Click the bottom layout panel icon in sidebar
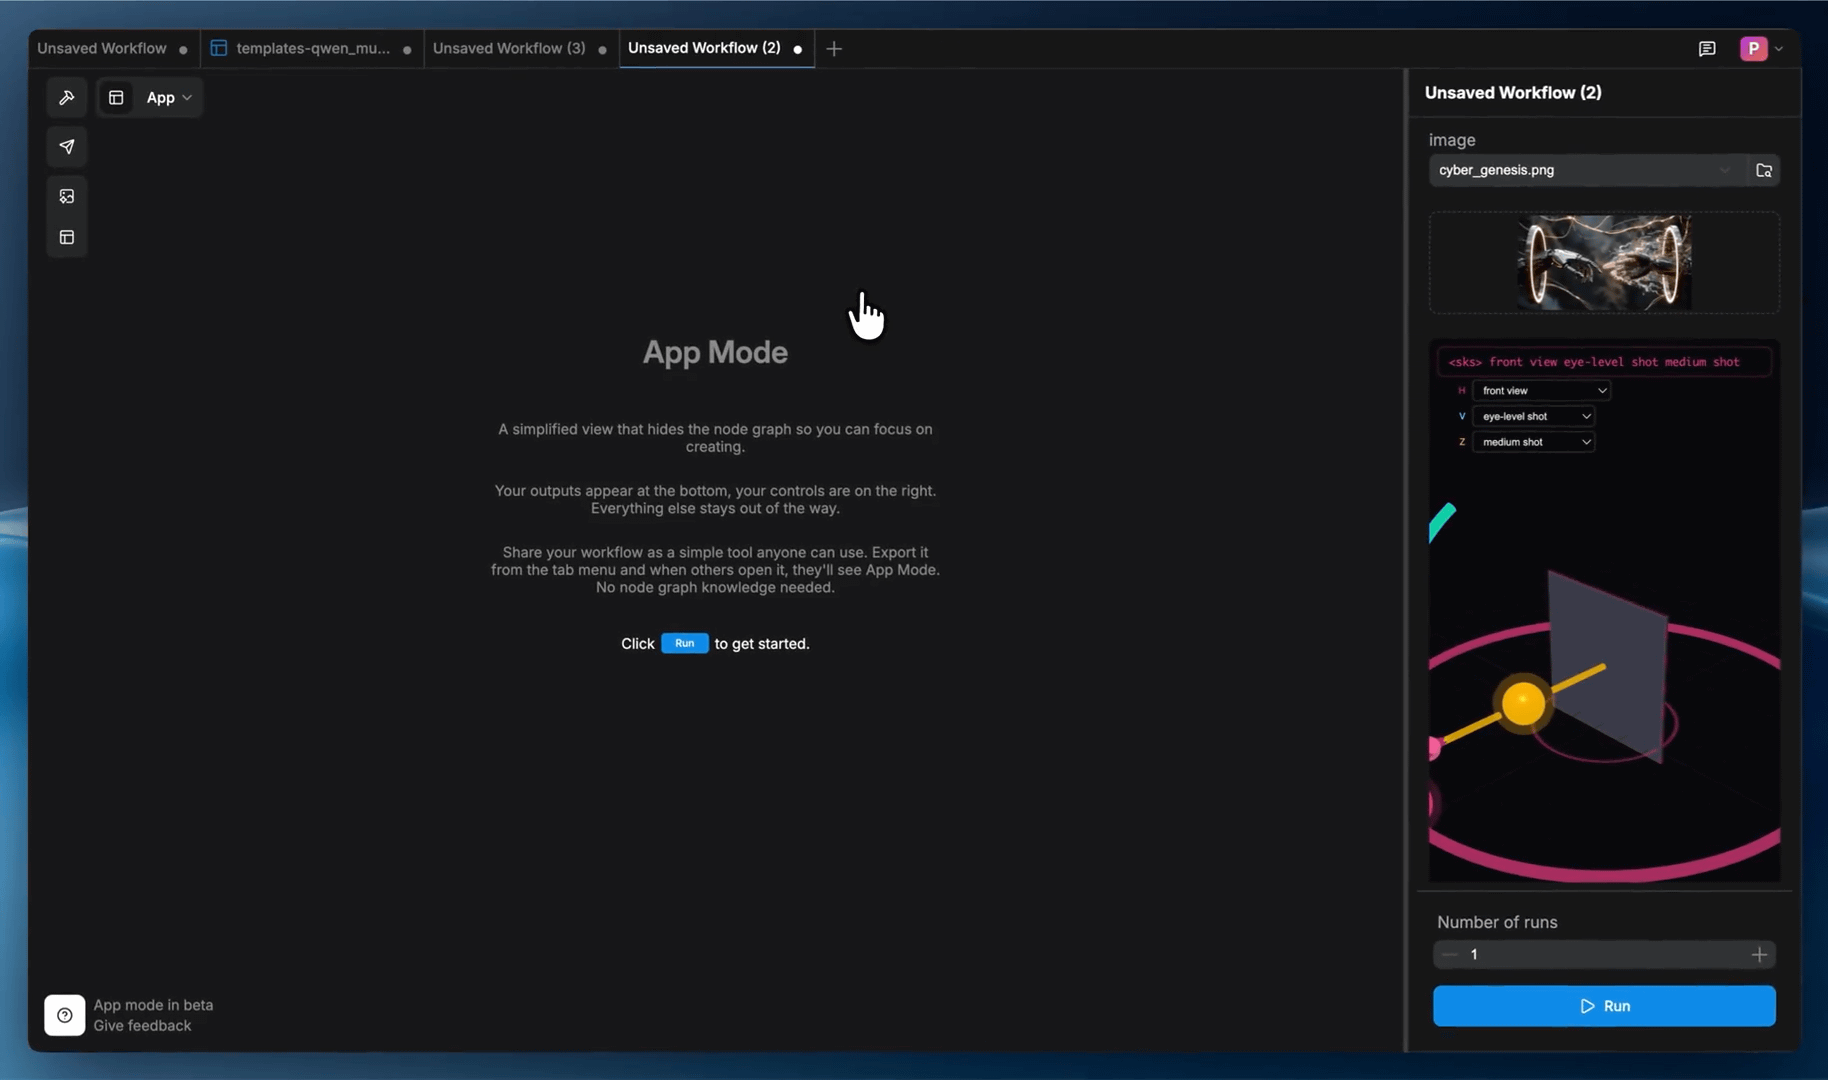This screenshot has height=1080, width=1828. pos(66,237)
